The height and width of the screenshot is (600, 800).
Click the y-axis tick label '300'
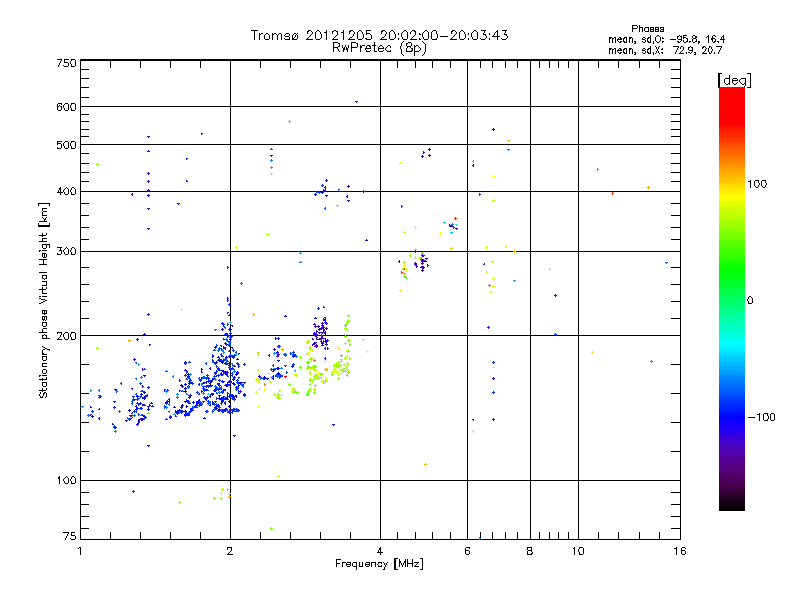tap(66, 251)
